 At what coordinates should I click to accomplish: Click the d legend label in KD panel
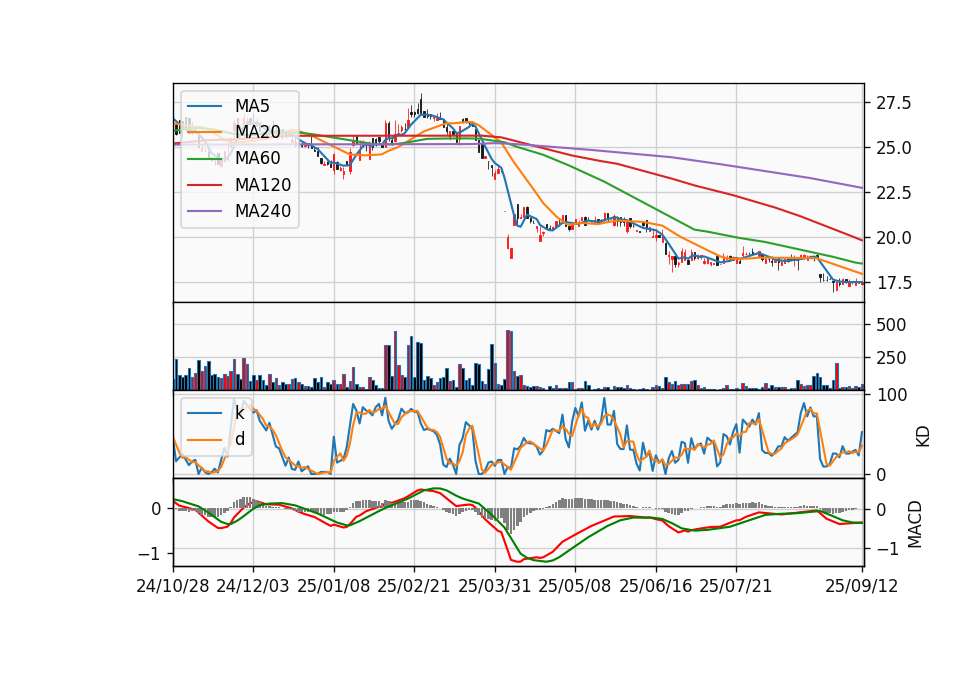tap(240, 439)
